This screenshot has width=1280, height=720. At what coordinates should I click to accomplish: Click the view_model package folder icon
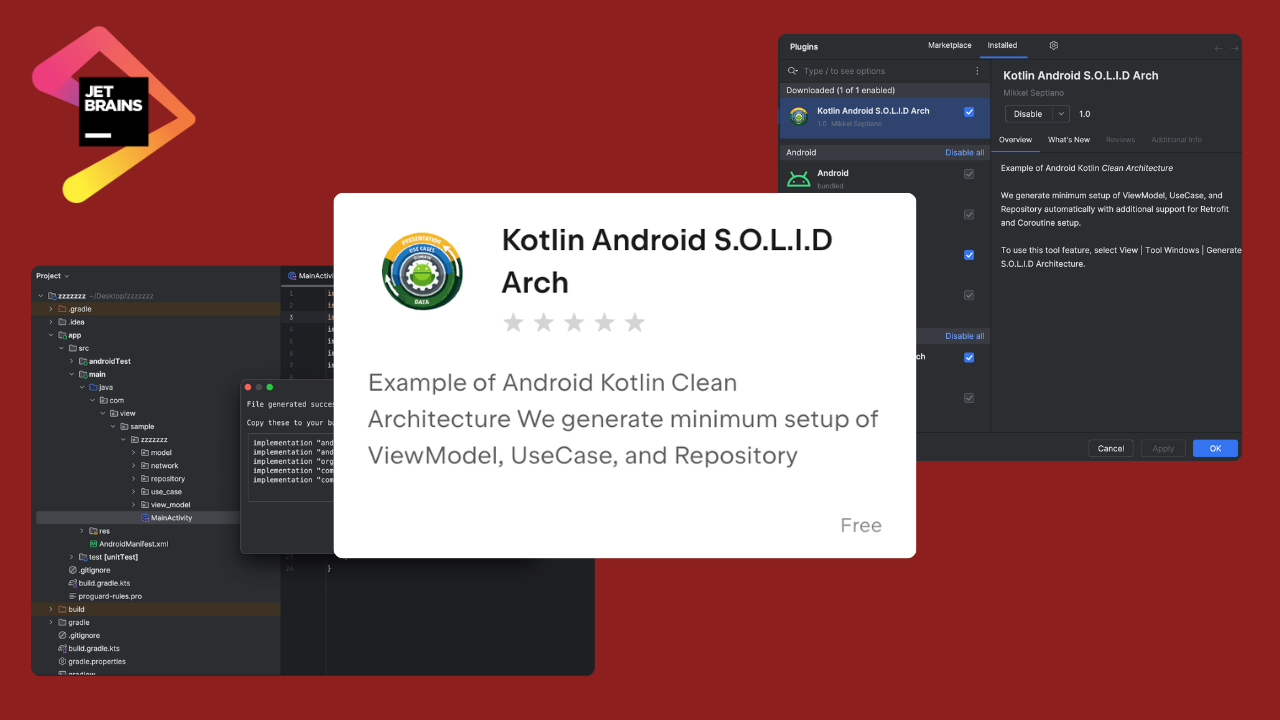[143, 505]
